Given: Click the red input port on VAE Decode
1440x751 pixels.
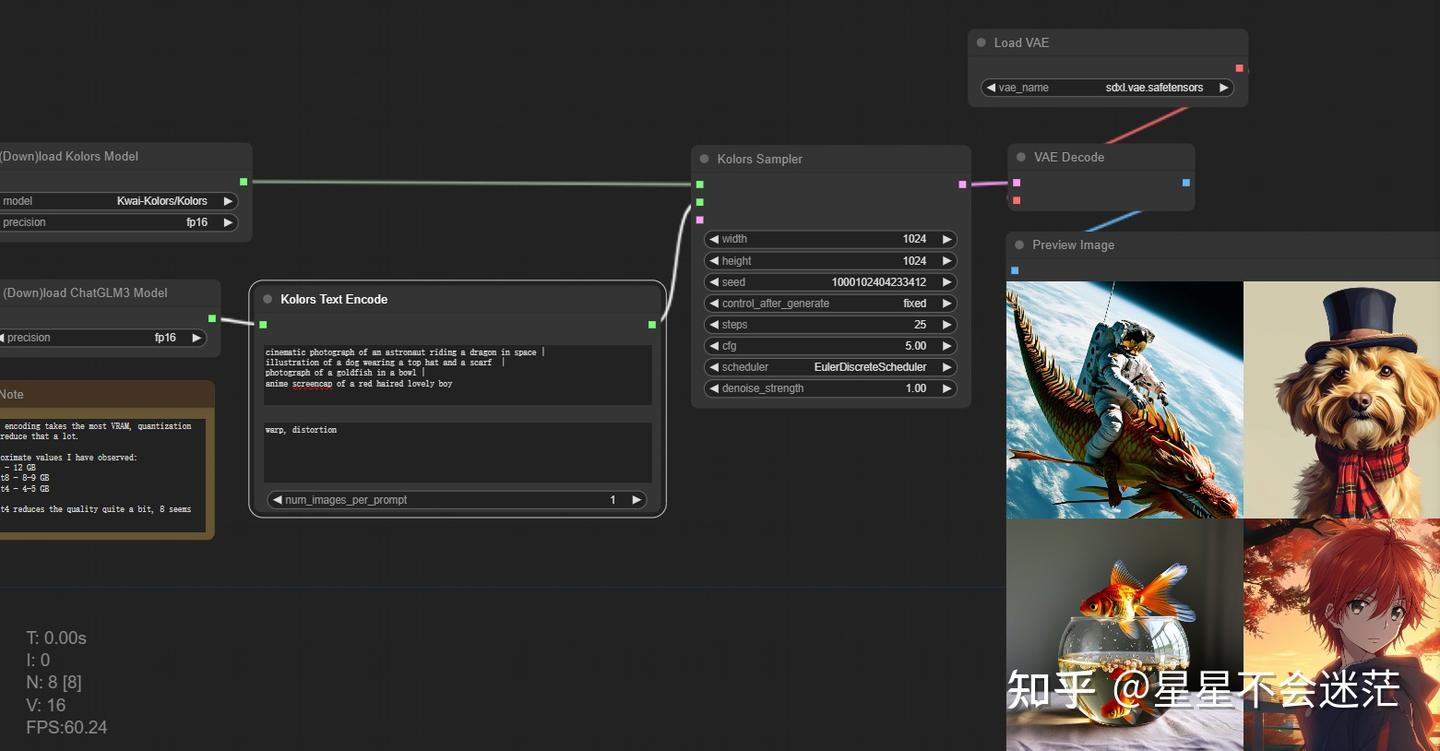Looking at the screenshot, I should pos(1016,200).
